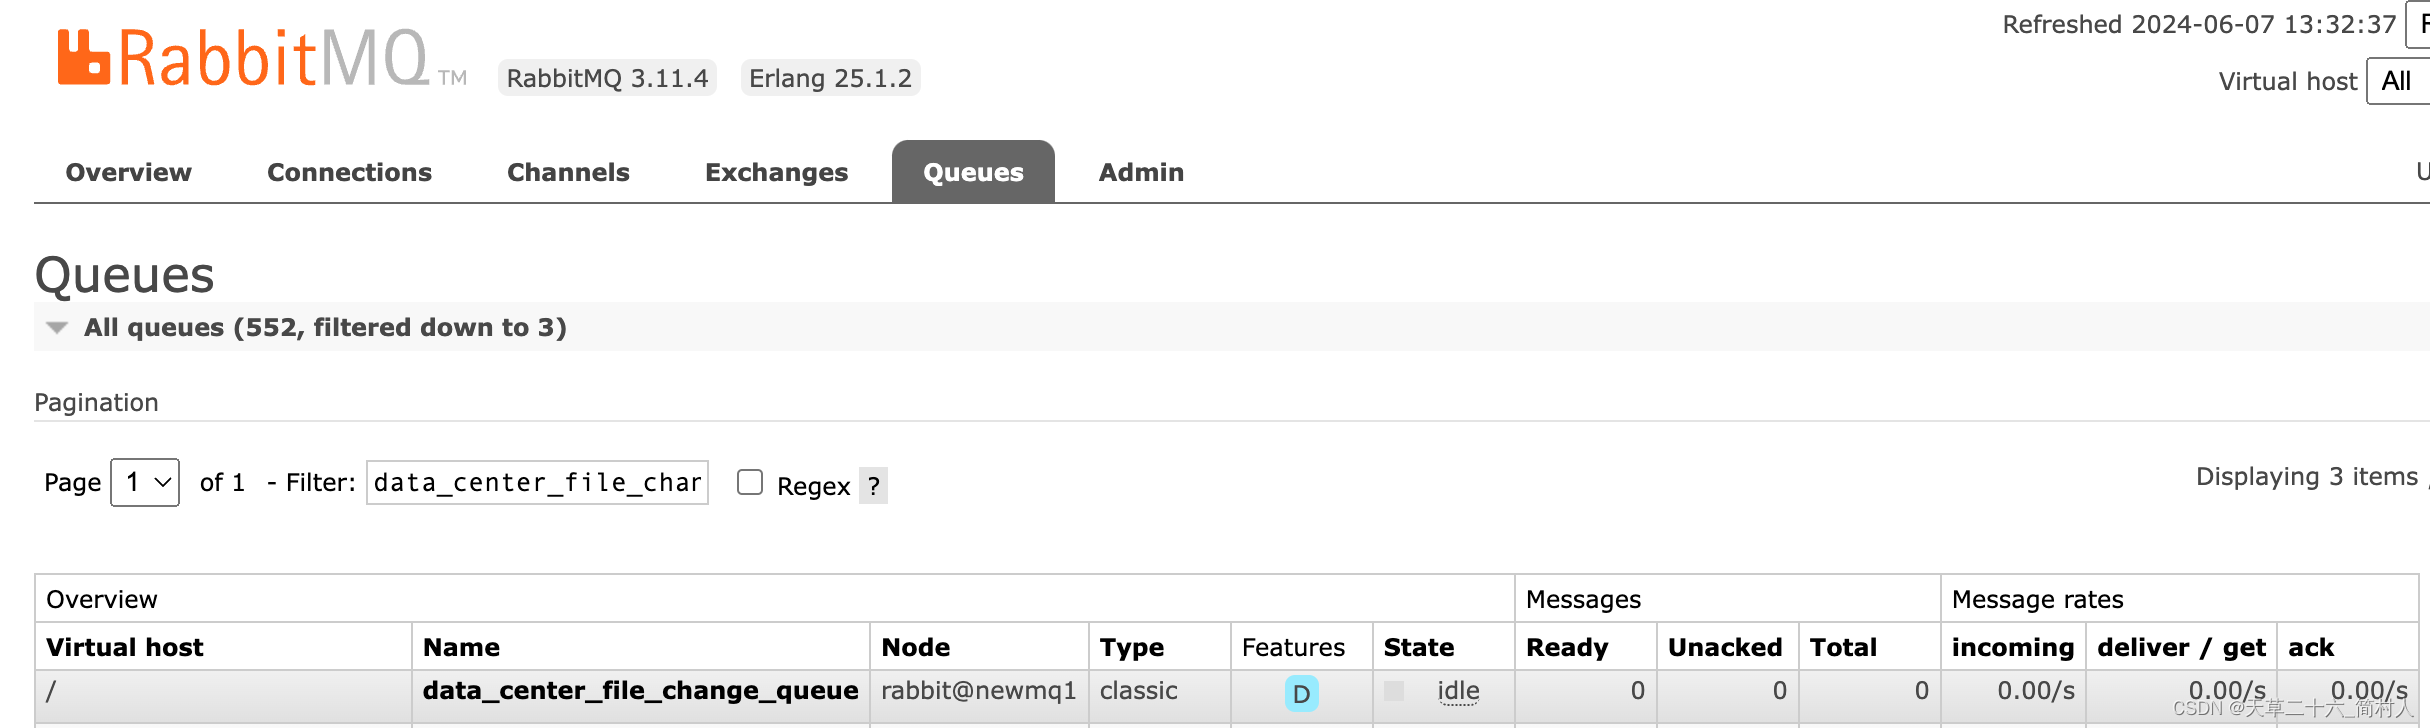2430x728 pixels.
Task: Open the Virtual host dropdown
Action: (x=2400, y=81)
